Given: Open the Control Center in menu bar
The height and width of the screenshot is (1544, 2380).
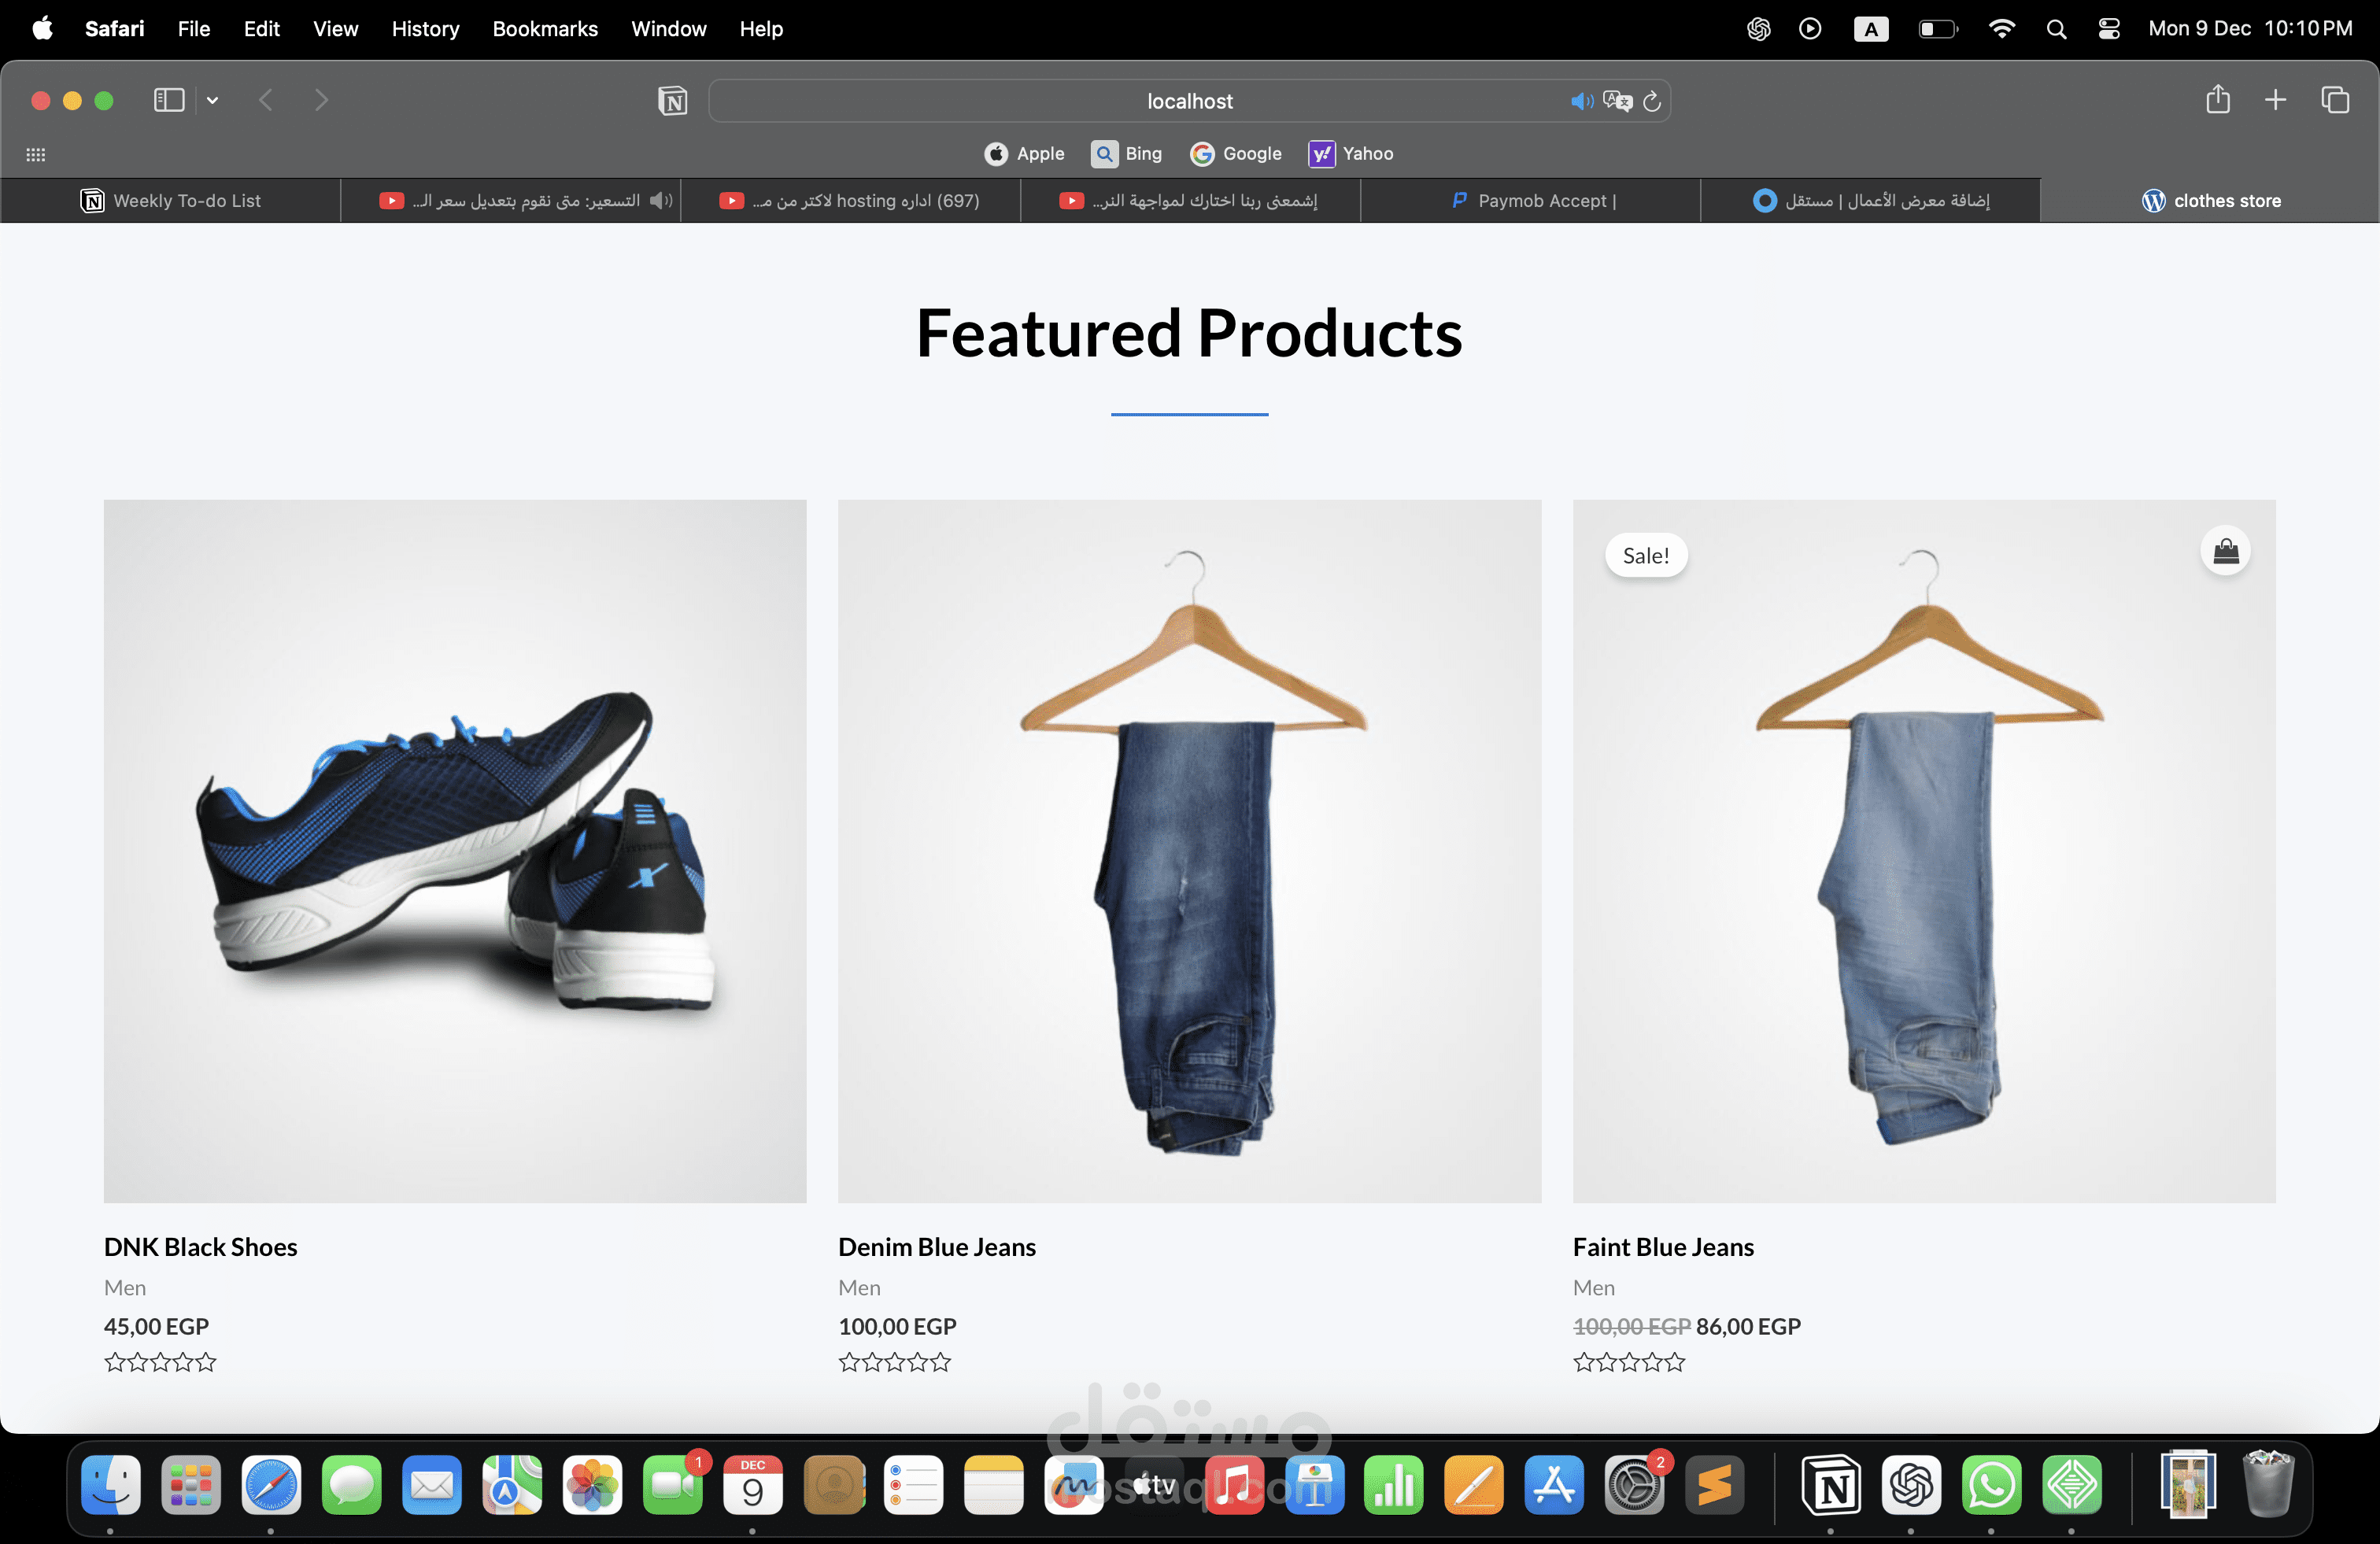Looking at the screenshot, I should click(x=2109, y=29).
